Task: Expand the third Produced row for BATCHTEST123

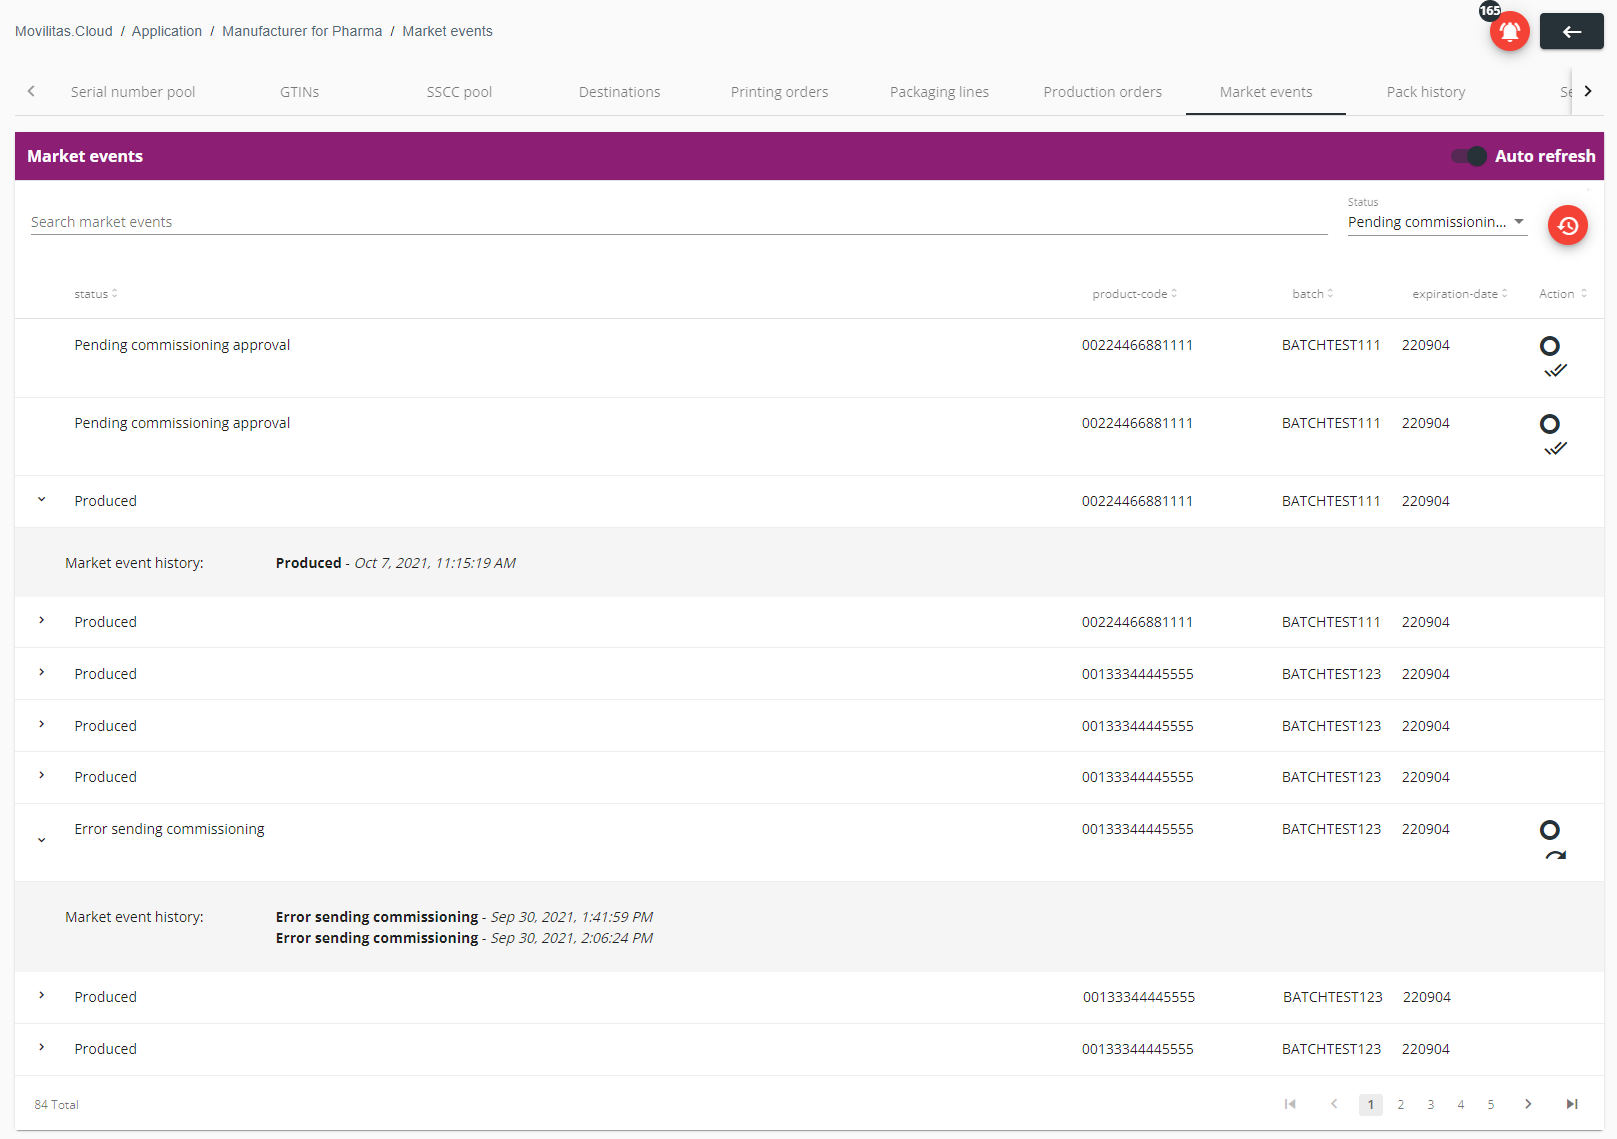Action: pos(42,775)
